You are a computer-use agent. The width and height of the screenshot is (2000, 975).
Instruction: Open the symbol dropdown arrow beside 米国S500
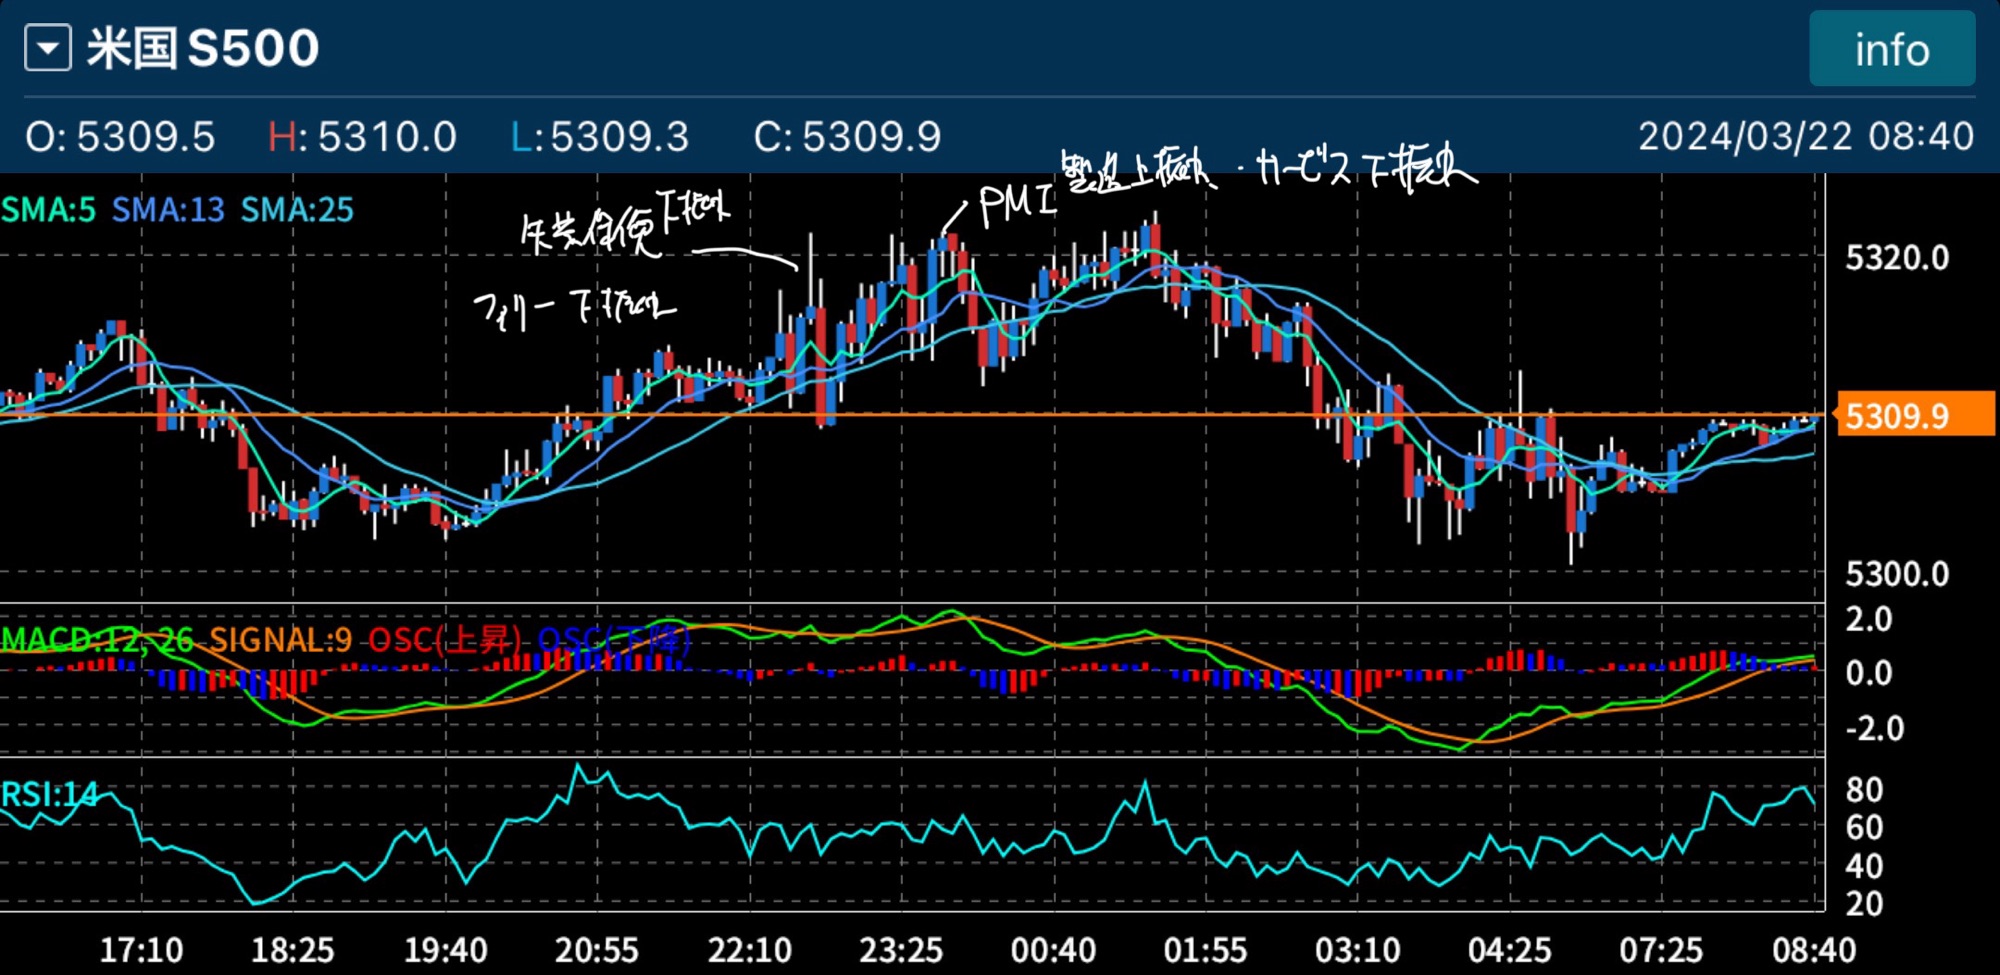48,48
